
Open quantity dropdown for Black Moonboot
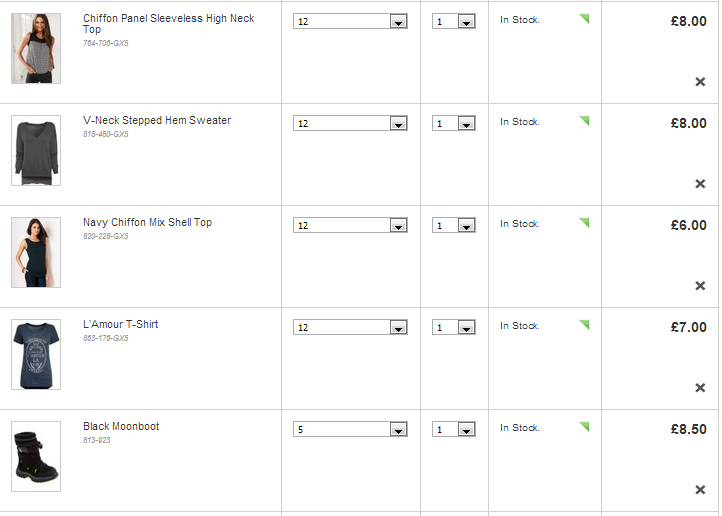(454, 429)
